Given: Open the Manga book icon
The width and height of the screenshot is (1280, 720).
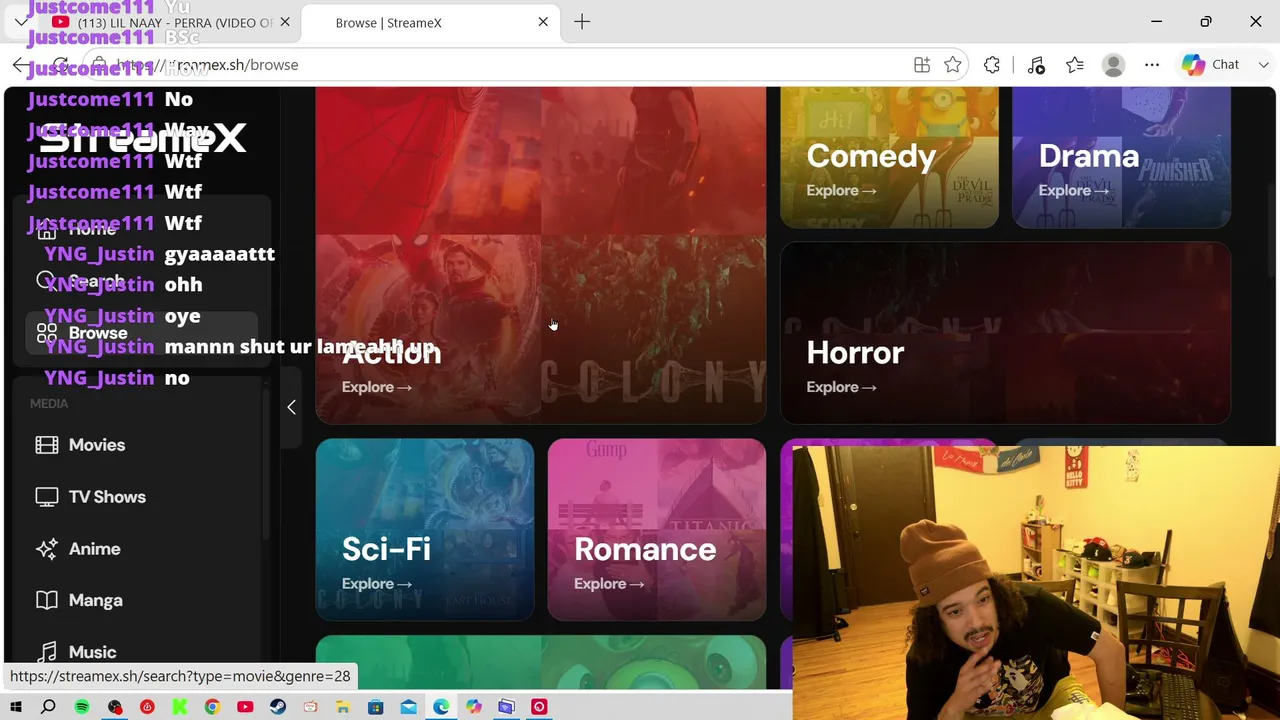Looking at the screenshot, I should pos(47,600).
